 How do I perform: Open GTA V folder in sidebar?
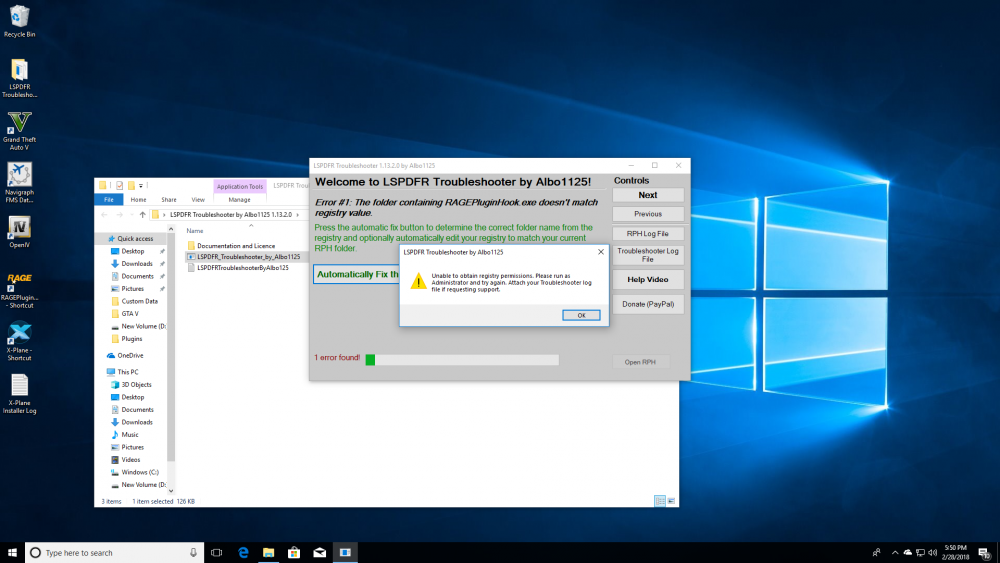(129, 314)
